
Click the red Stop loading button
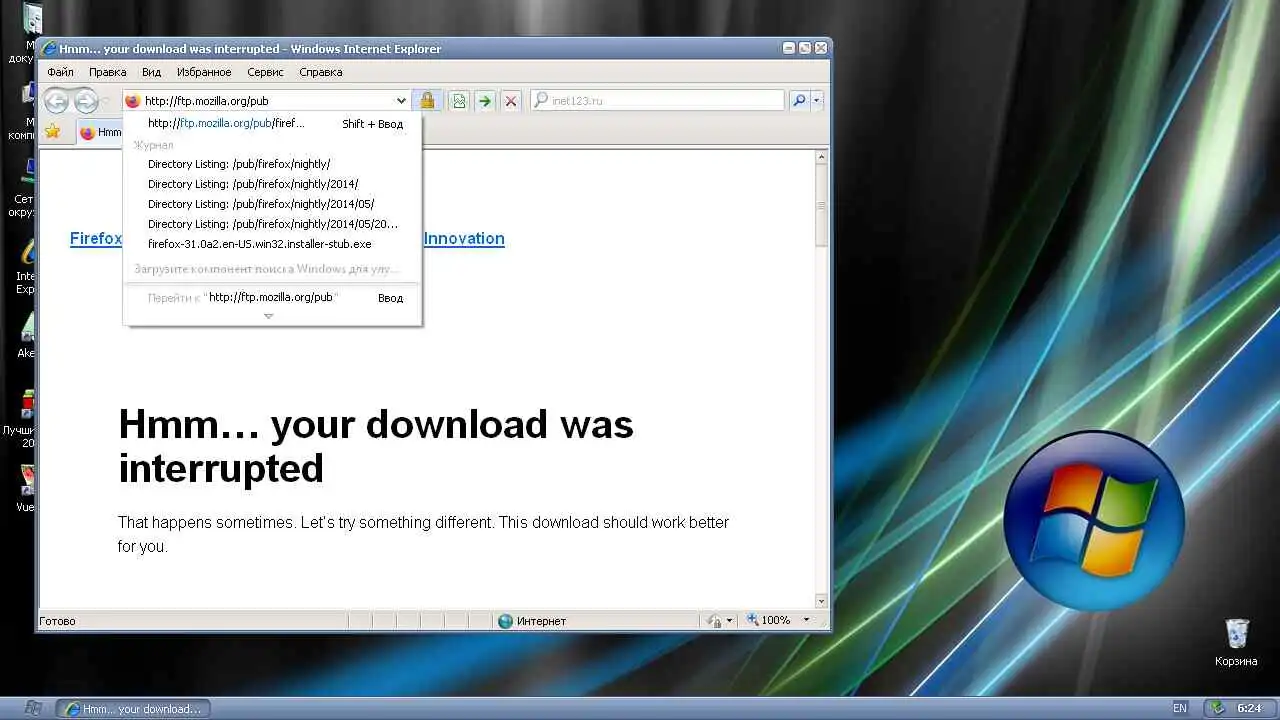tap(511, 100)
